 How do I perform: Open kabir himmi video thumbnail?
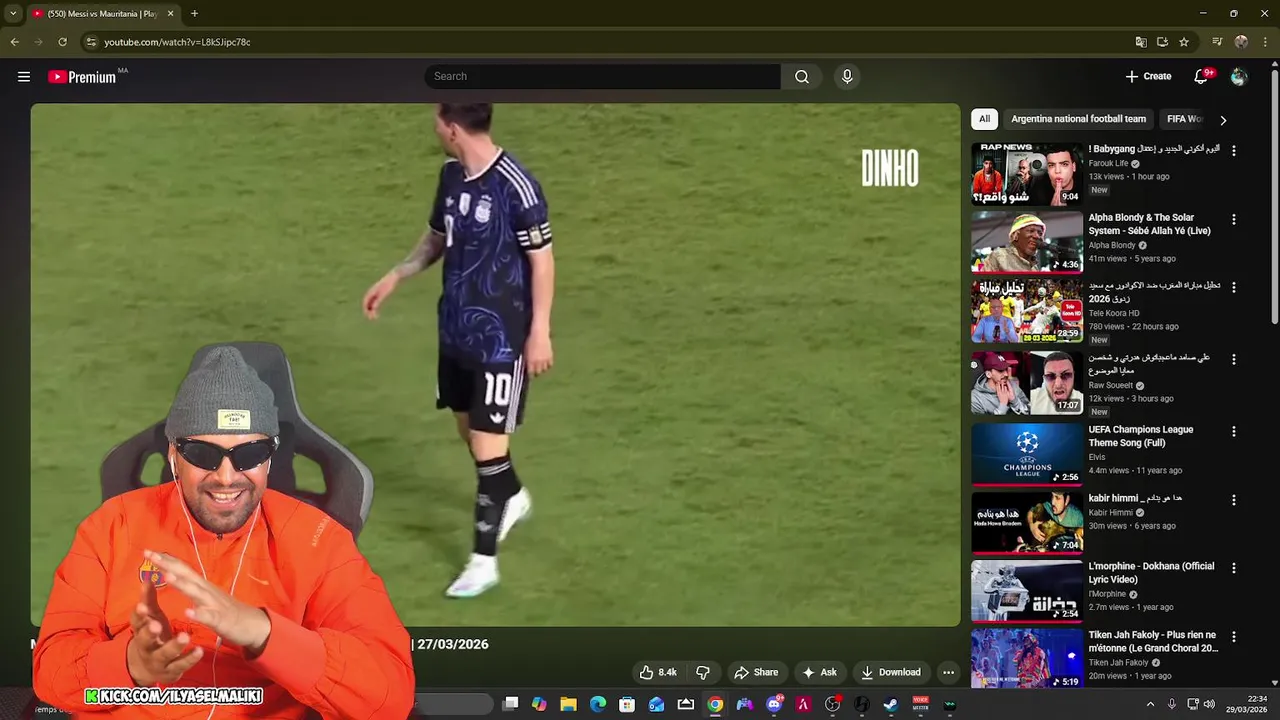(1027, 522)
